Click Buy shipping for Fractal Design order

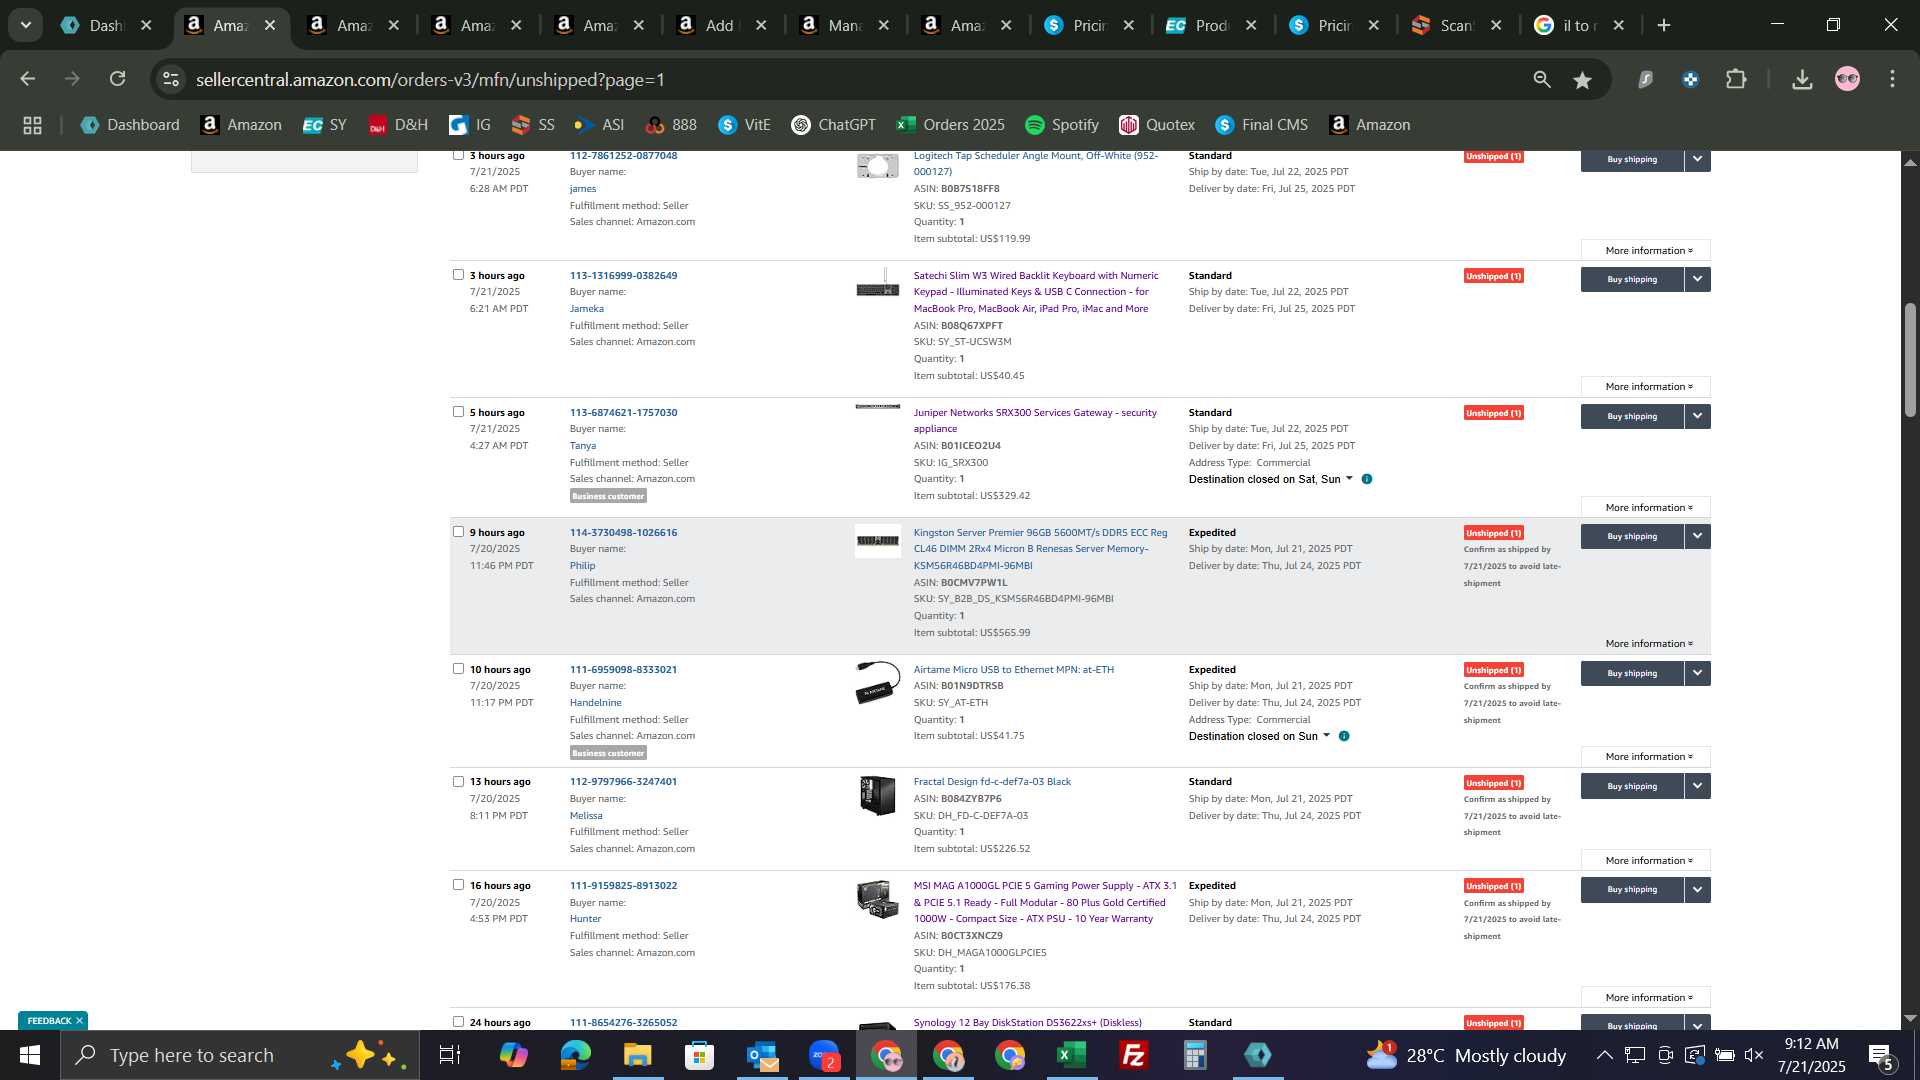(x=1632, y=786)
